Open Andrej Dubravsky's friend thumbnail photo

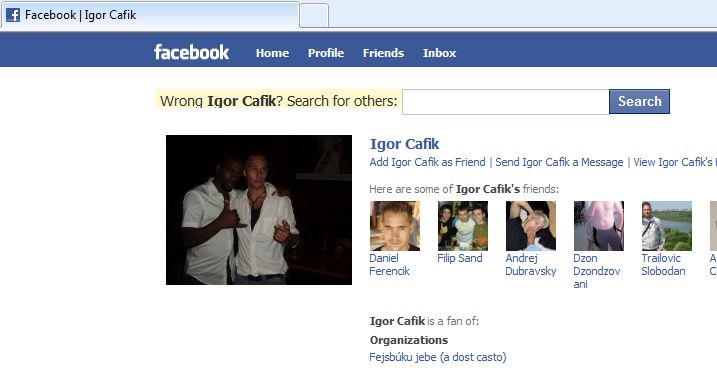(x=531, y=226)
